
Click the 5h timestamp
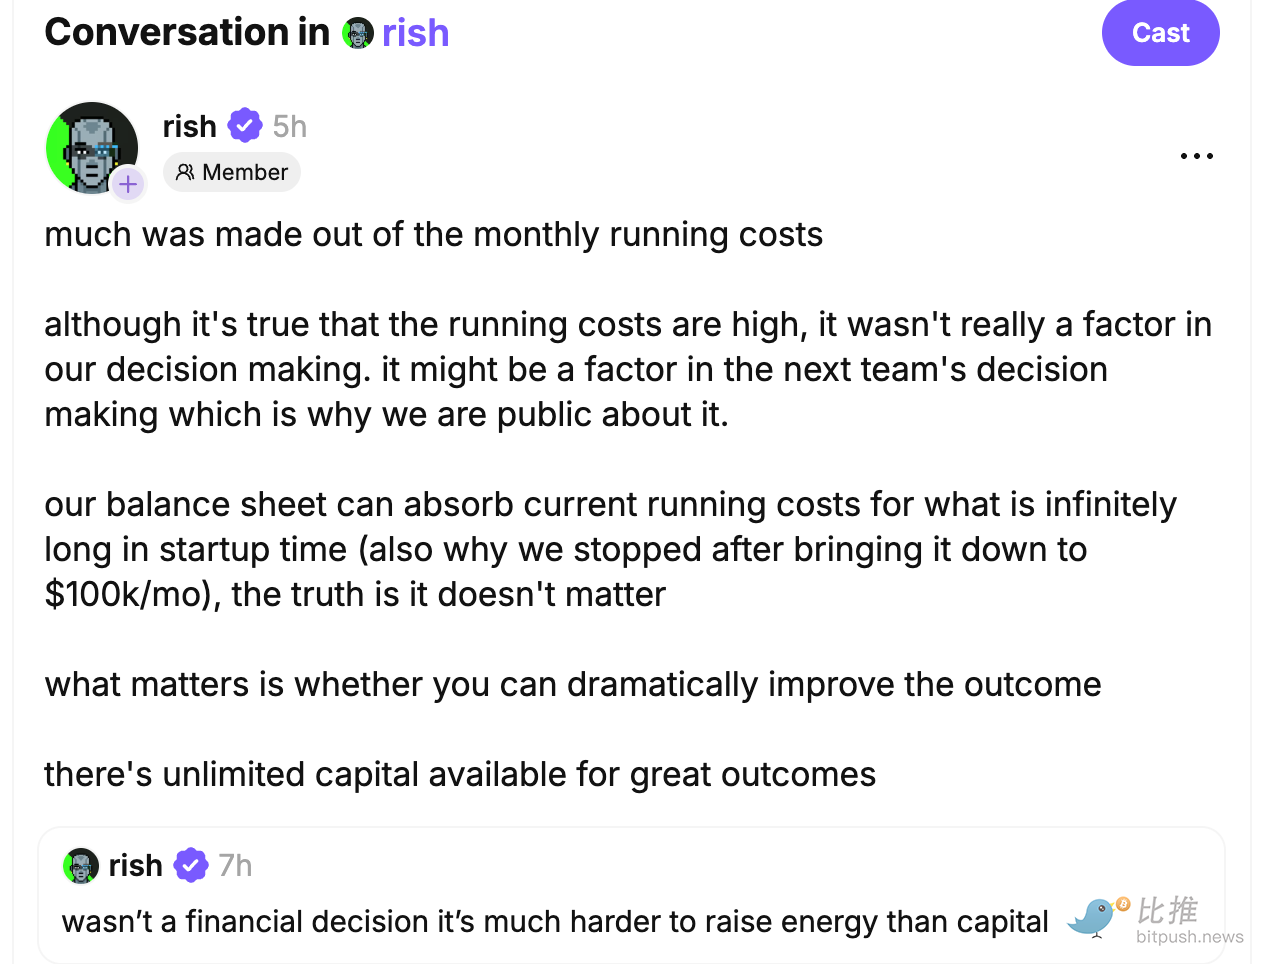point(290,126)
